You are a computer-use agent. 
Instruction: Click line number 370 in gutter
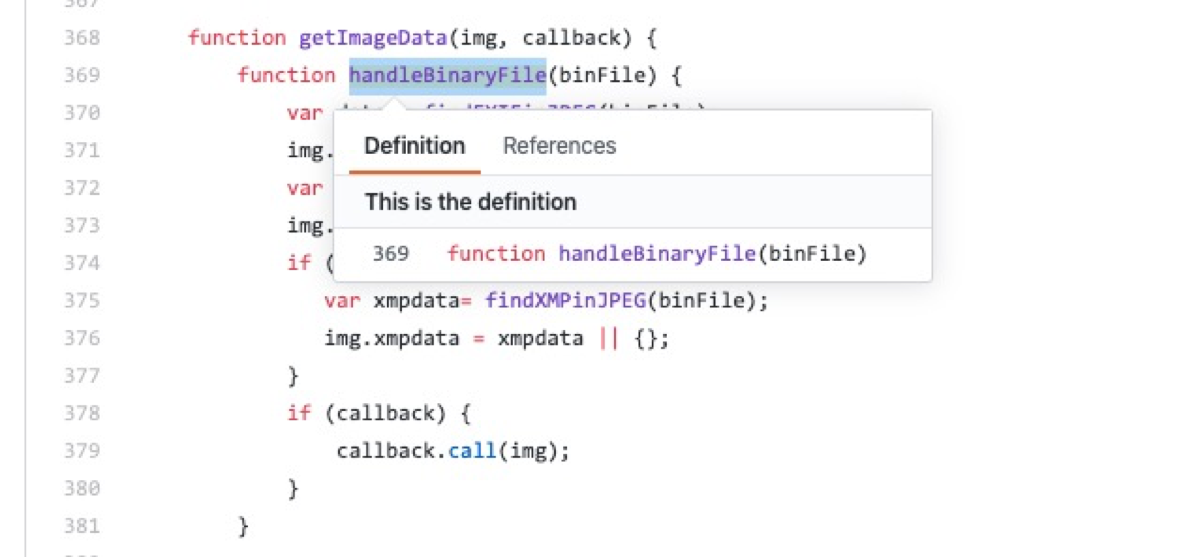coord(81,113)
